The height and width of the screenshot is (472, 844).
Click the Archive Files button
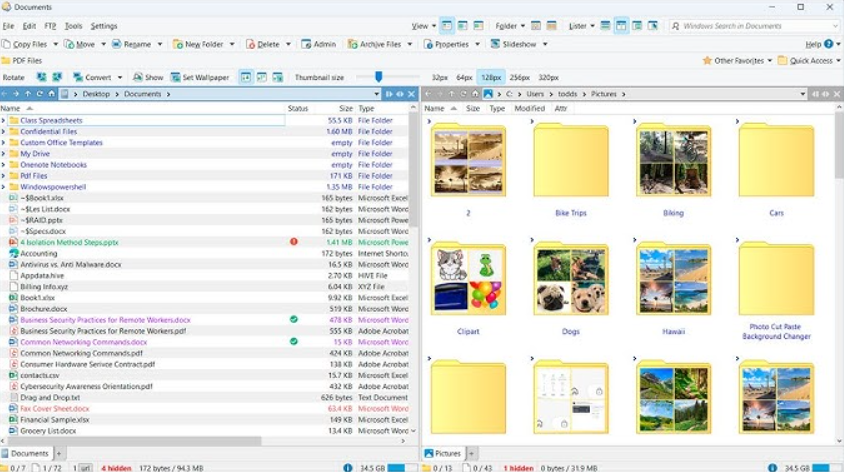point(375,44)
